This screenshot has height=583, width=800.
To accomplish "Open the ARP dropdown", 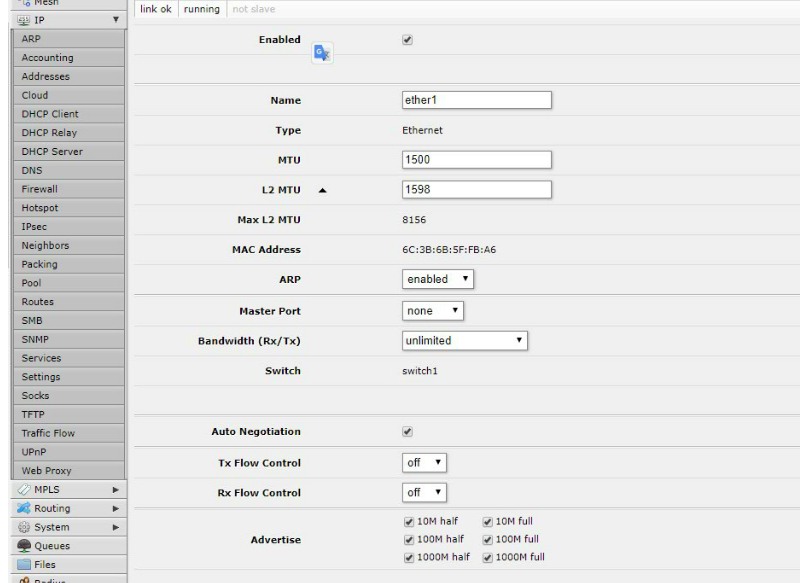I will coord(438,279).
